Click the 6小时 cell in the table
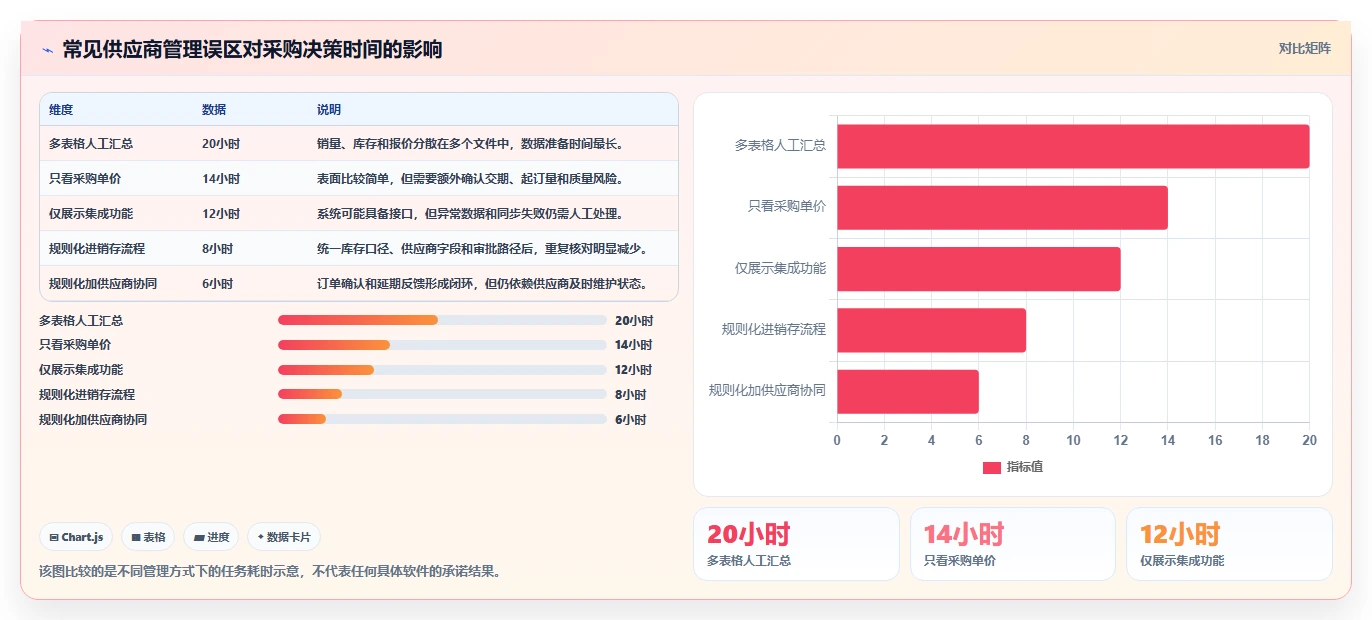The height and width of the screenshot is (620, 1372). (217, 284)
